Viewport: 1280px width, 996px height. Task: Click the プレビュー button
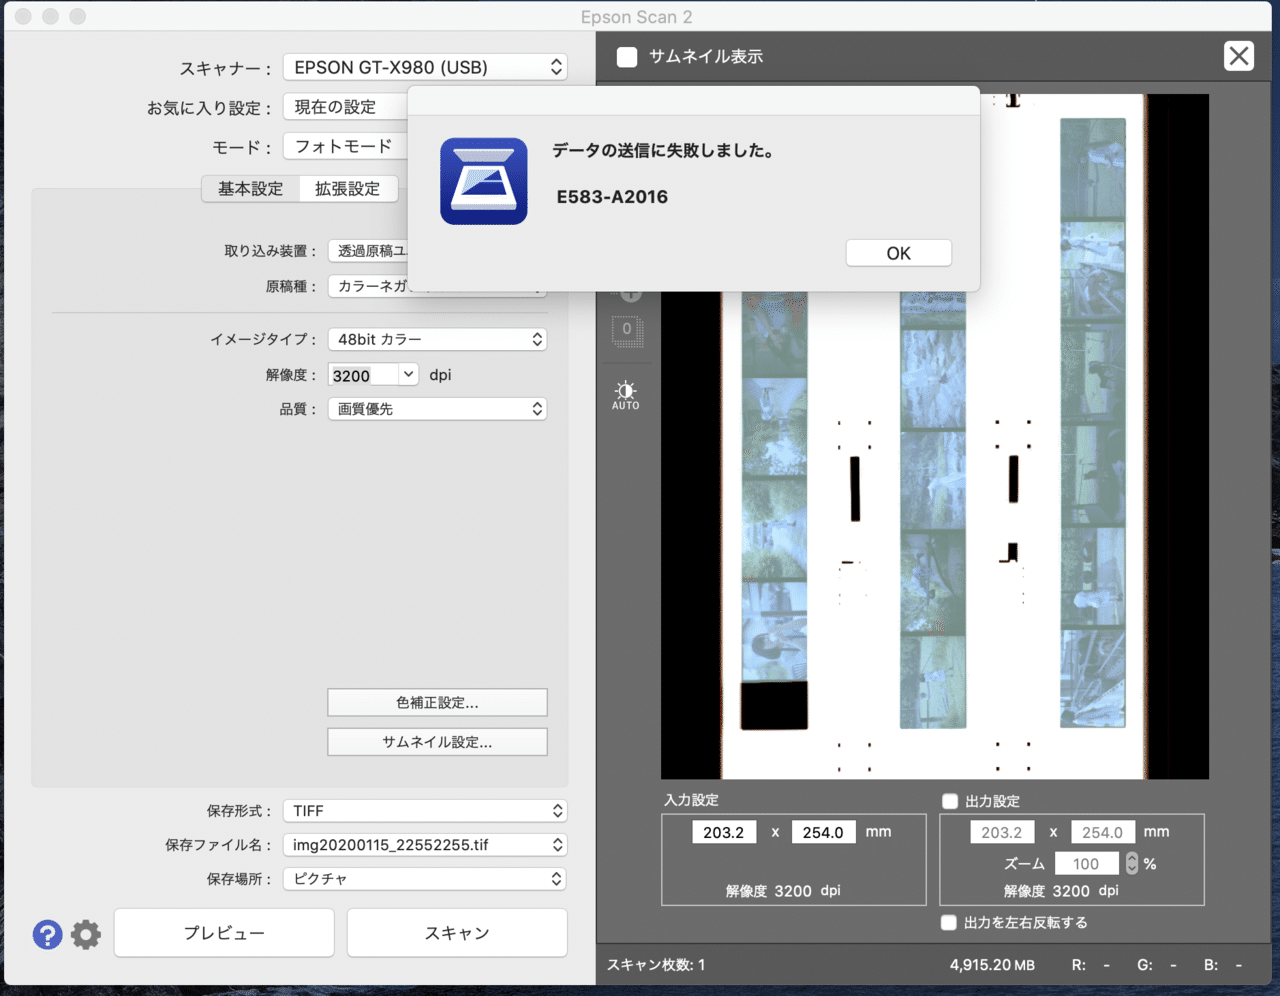[224, 933]
